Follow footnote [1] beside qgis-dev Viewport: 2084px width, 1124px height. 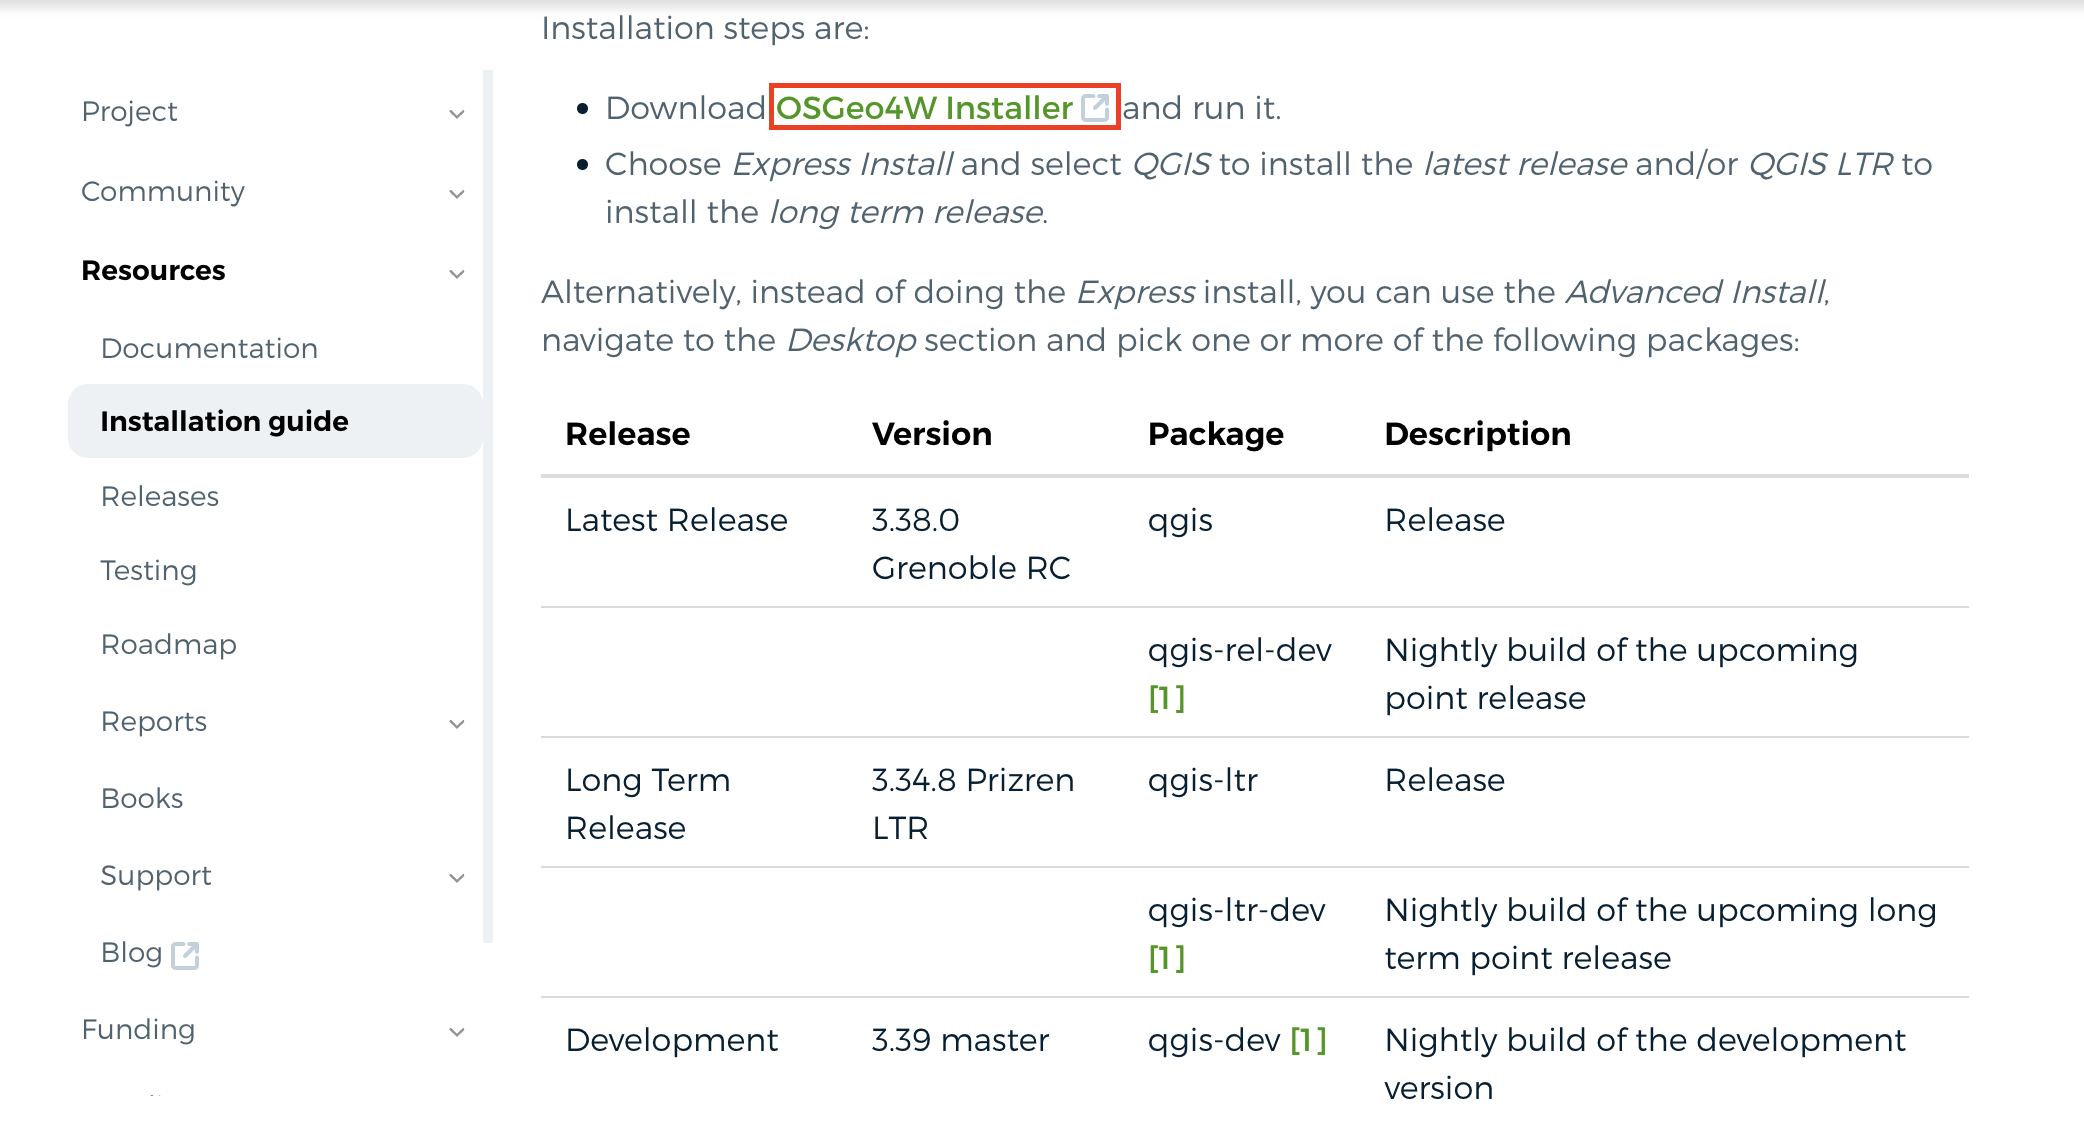click(x=1308, y=1040)
